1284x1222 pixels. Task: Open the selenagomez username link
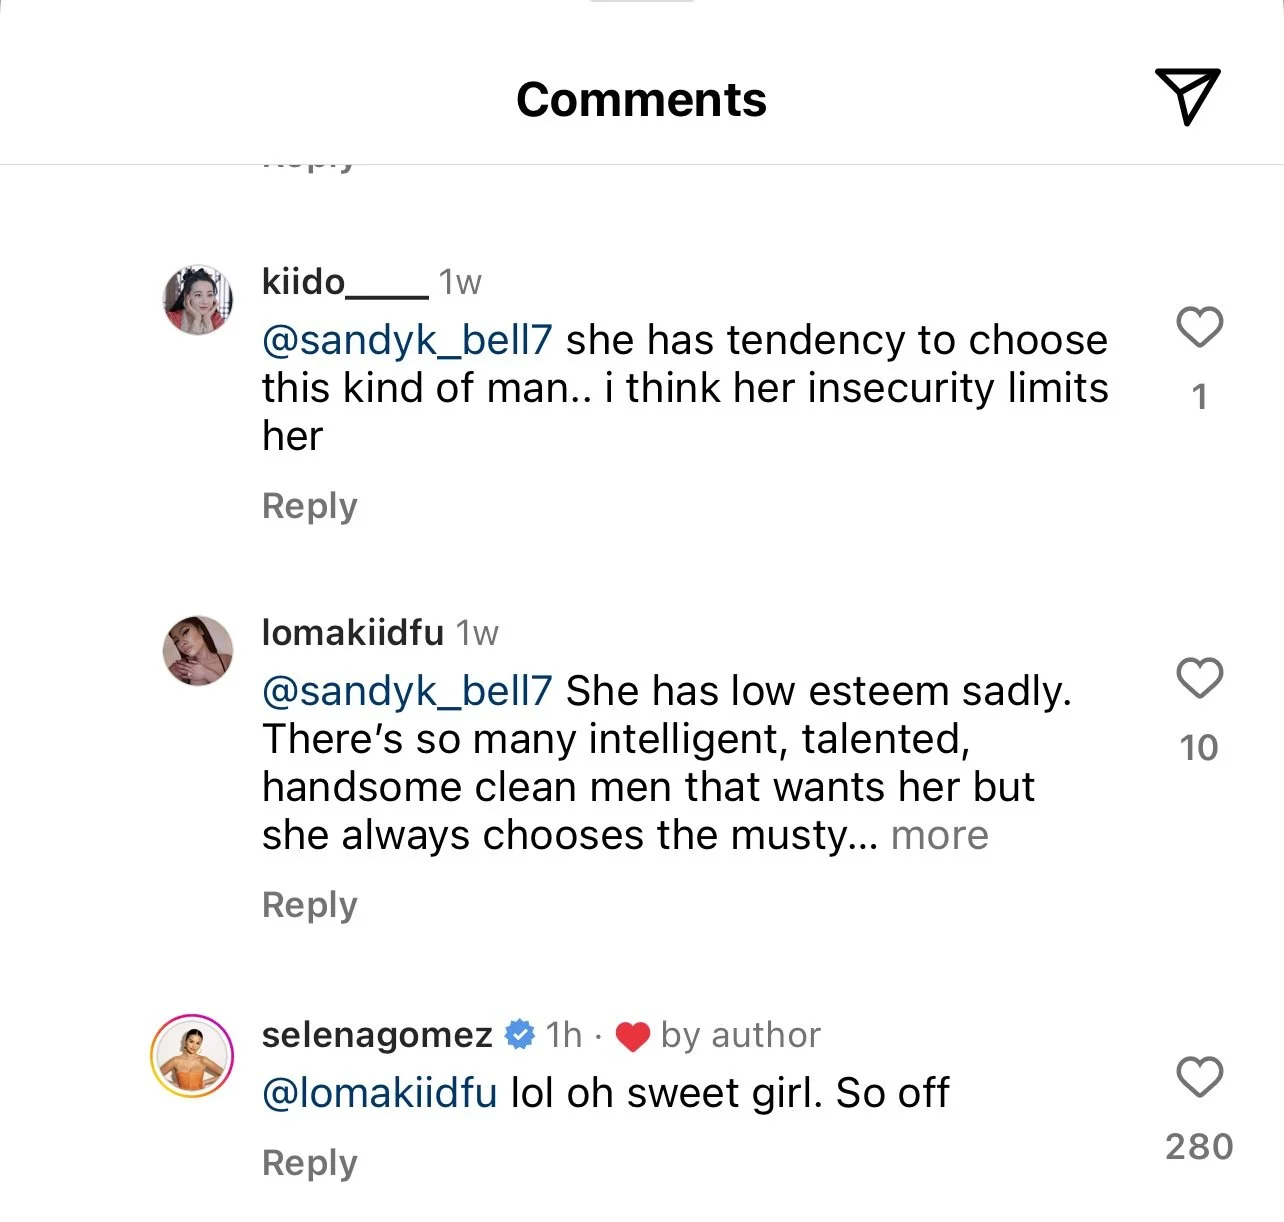377,1035
